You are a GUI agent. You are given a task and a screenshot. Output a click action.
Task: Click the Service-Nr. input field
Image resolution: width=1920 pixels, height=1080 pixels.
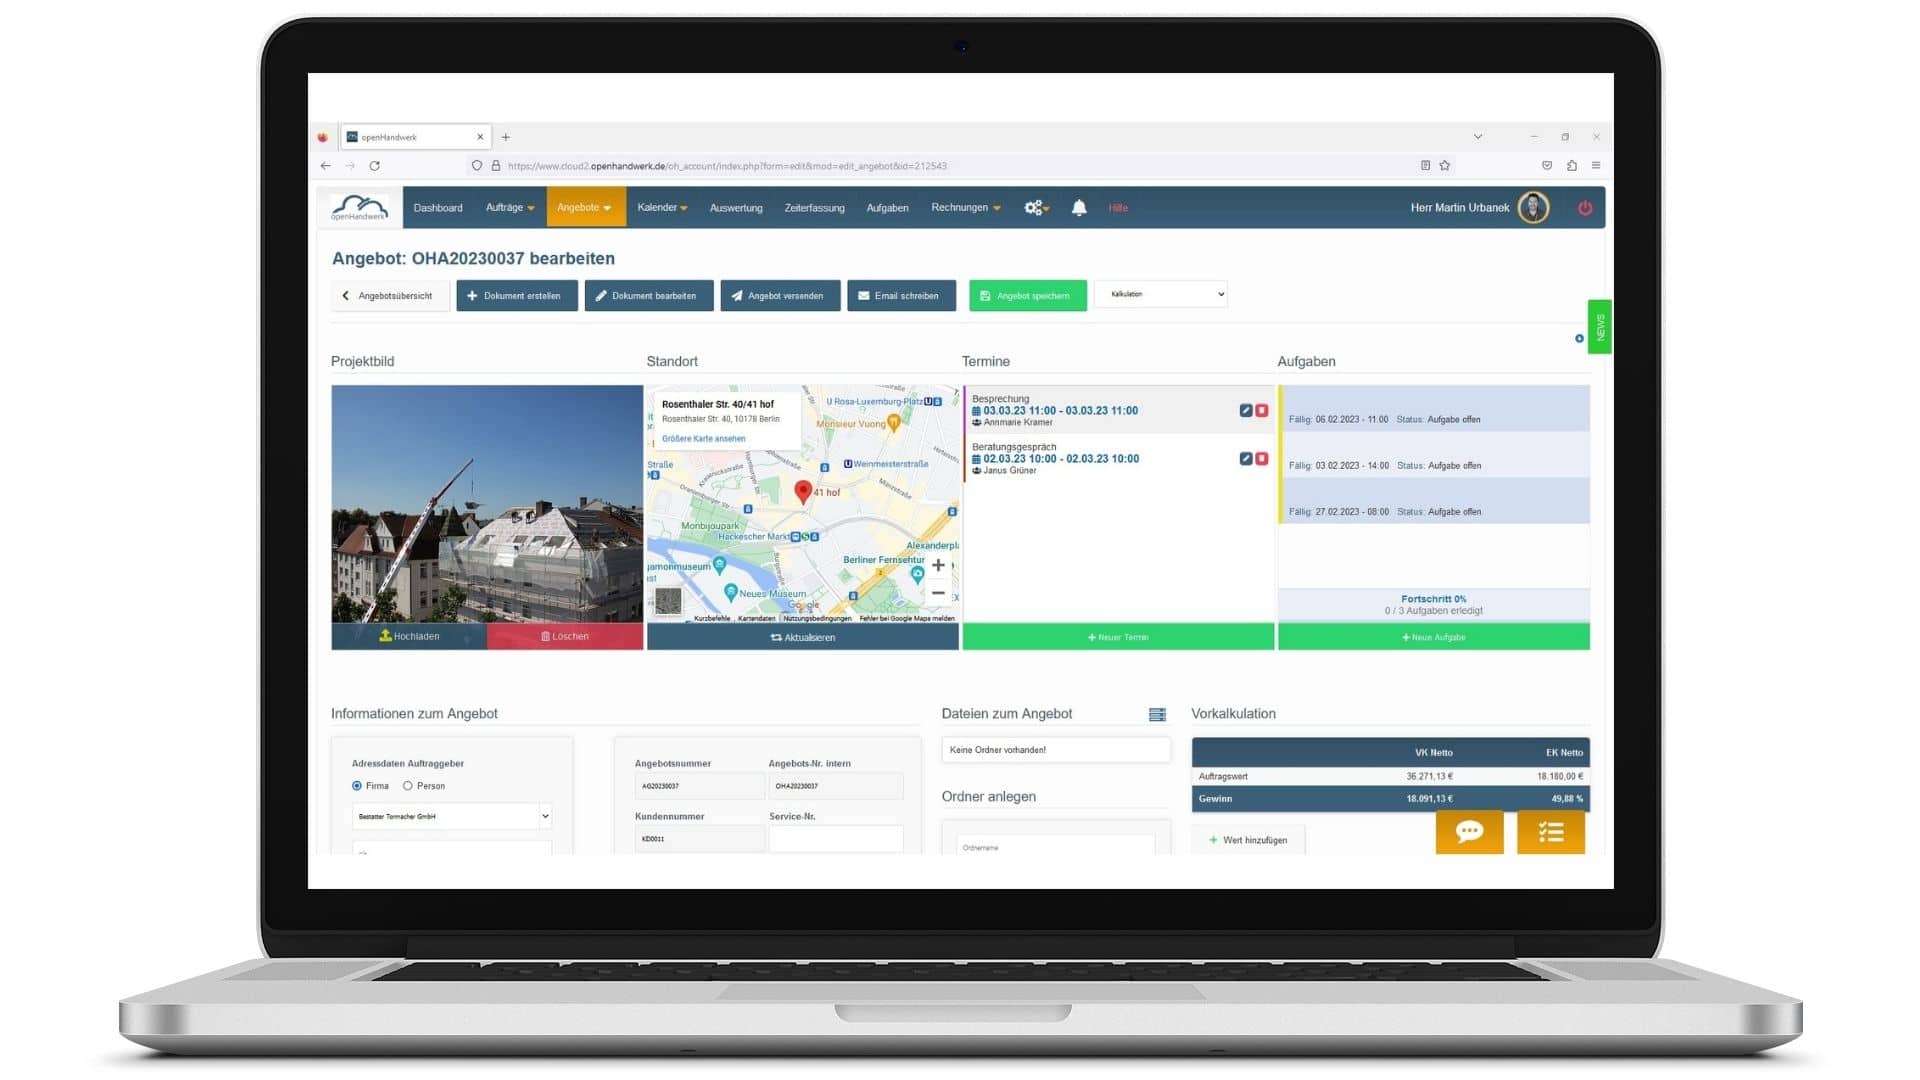pyautogui.click(x=835, y=839)
